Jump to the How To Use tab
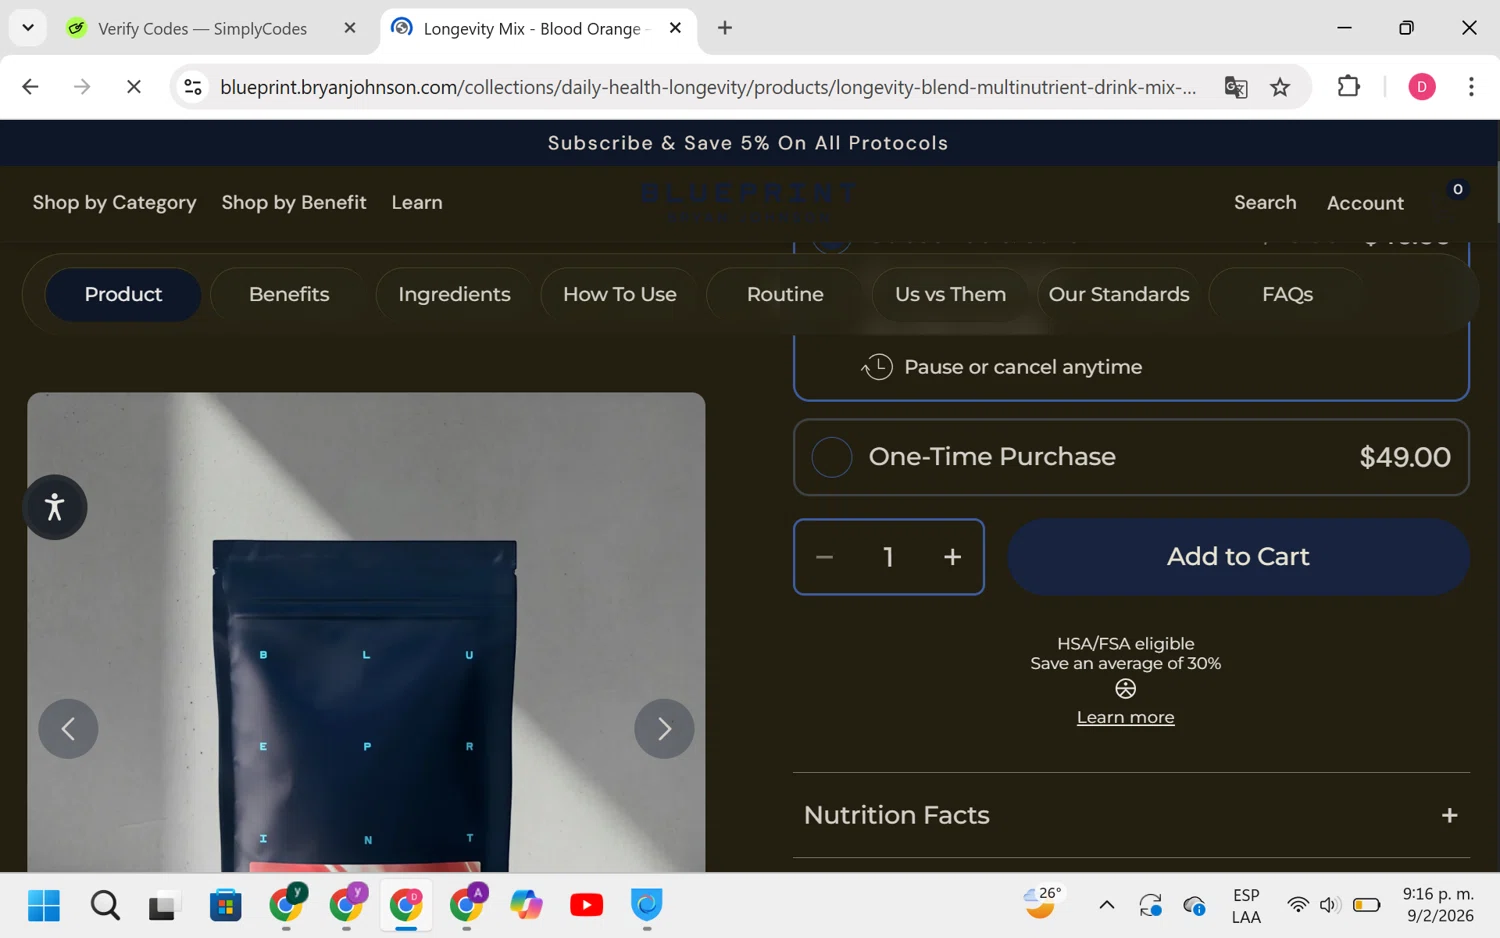Screen dimensions: 1500x938 click(620, 294)
